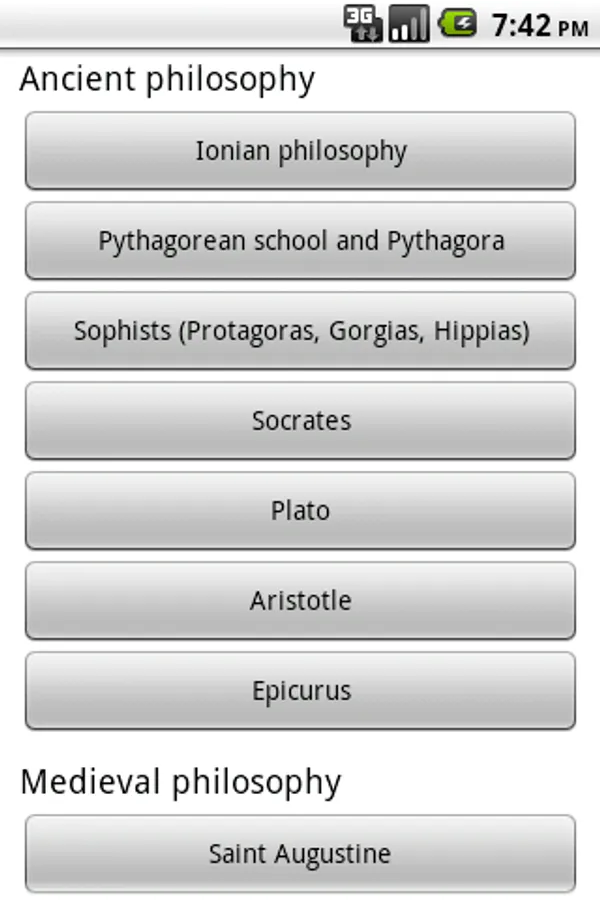Tap the word Gorgias in the Sophists button
600x900 pixels.
pyautogui.click(x=377, y=331)
